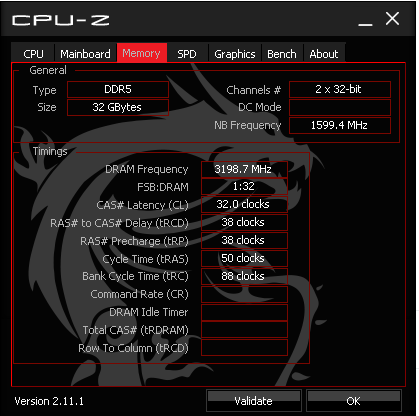
Task: Click the OK button
Action: 354,401
